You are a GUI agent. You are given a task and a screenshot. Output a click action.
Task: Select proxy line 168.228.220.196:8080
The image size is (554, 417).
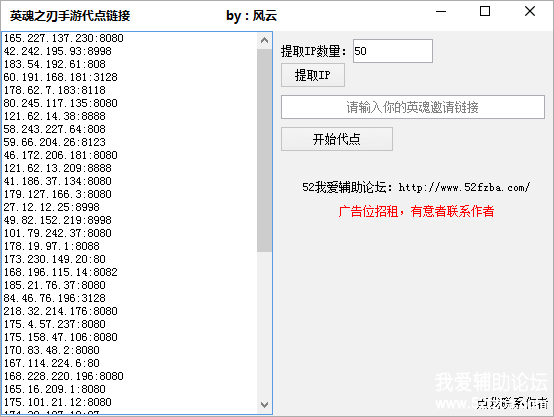[64, 376]
